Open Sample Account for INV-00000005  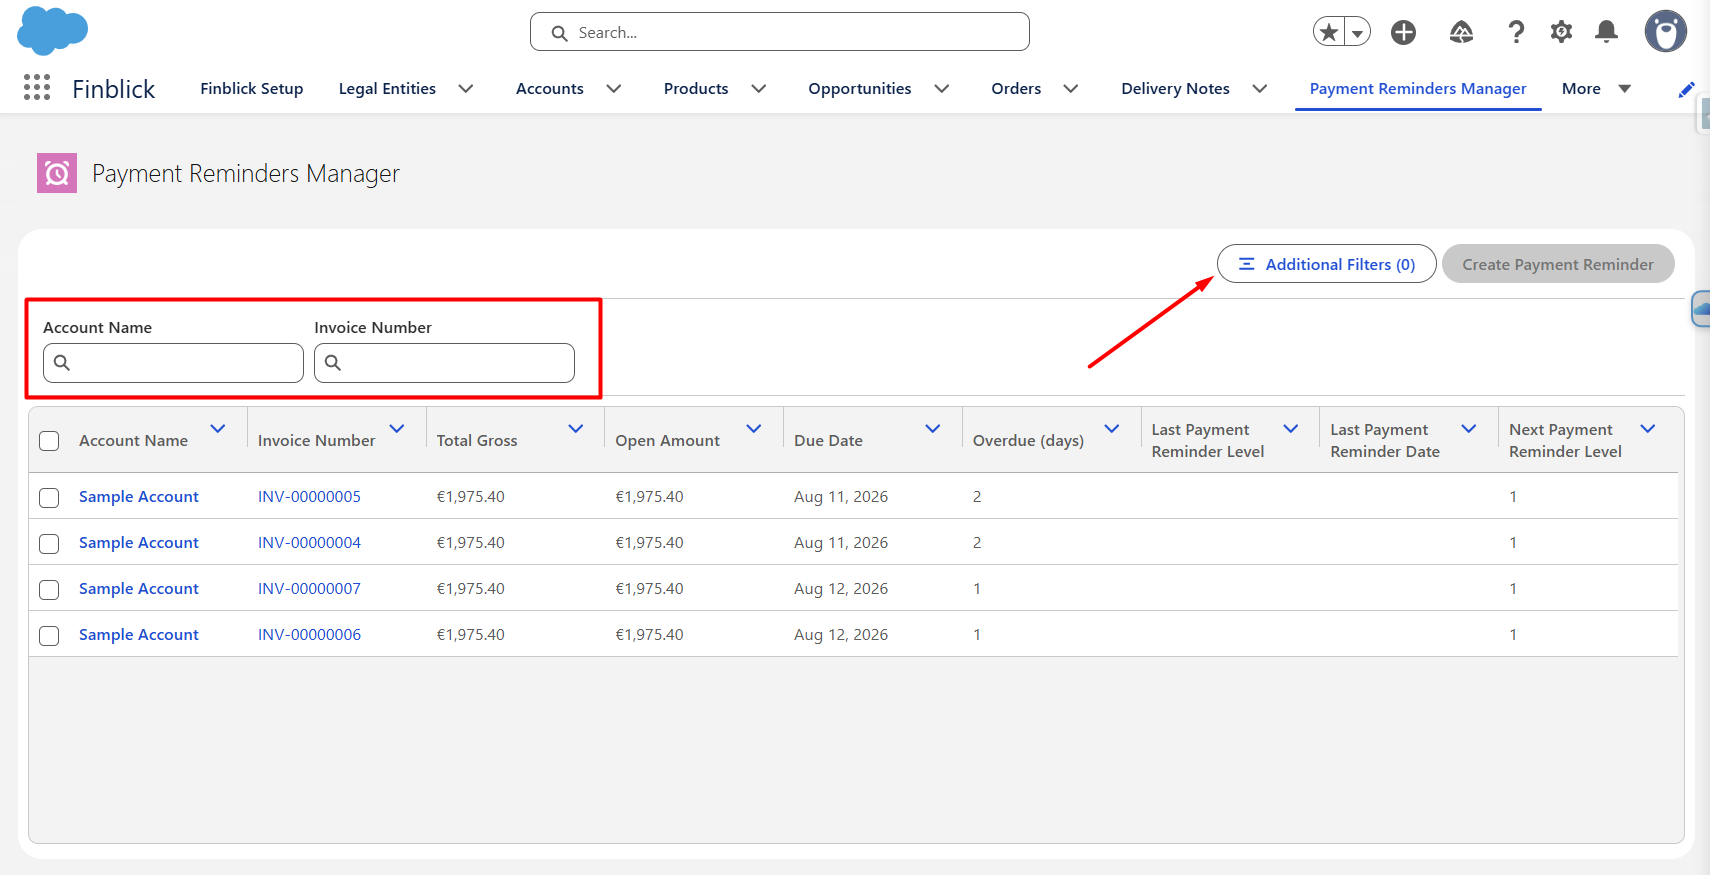139,497
